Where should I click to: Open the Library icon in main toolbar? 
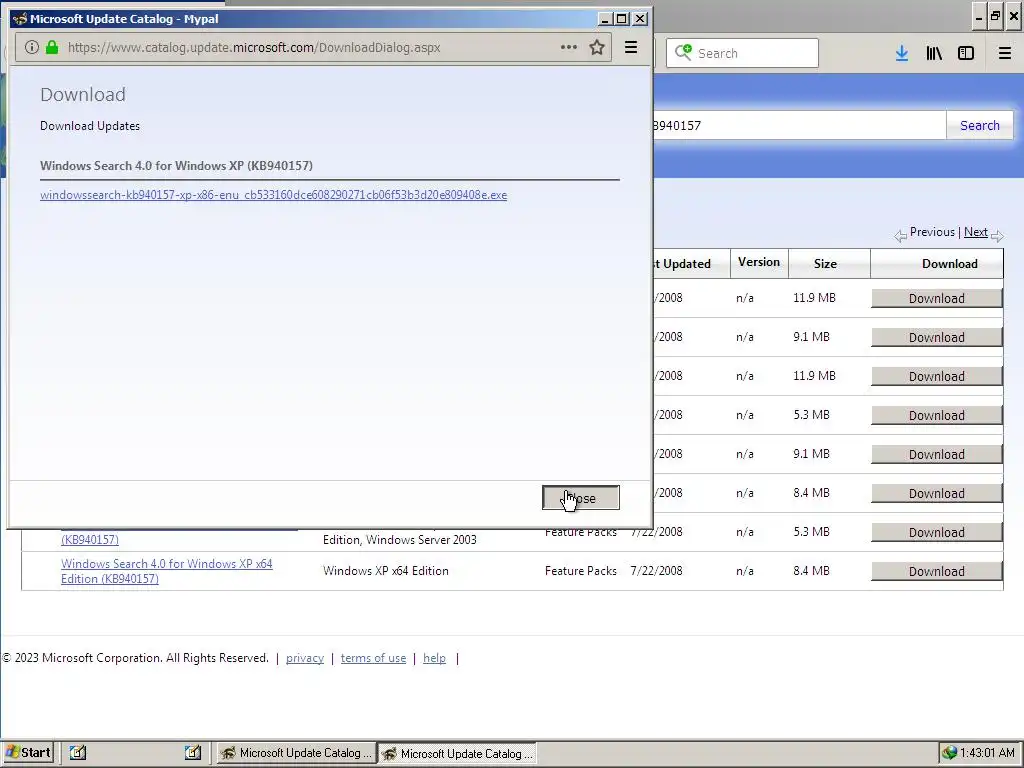click(x=934, y=54)
